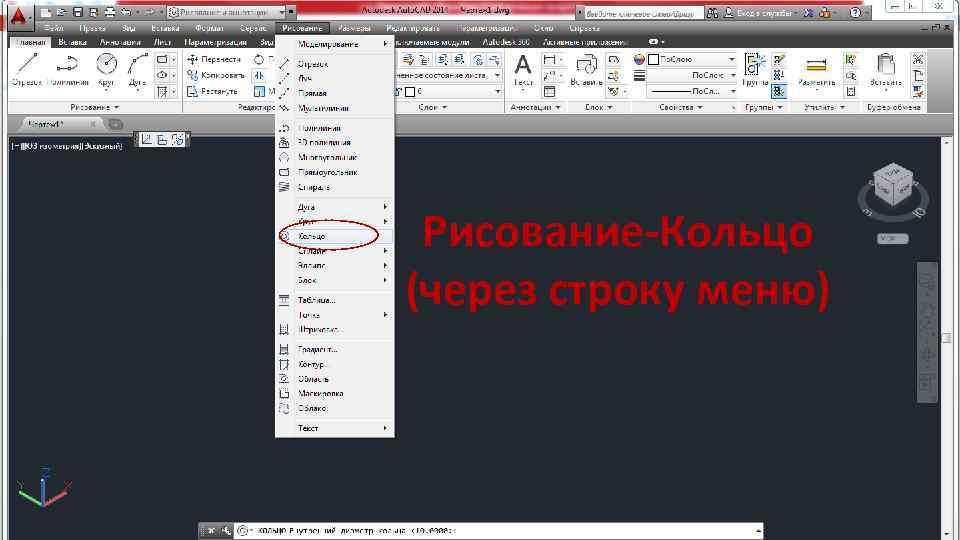Click the Help question mark icon

[855, 12]
